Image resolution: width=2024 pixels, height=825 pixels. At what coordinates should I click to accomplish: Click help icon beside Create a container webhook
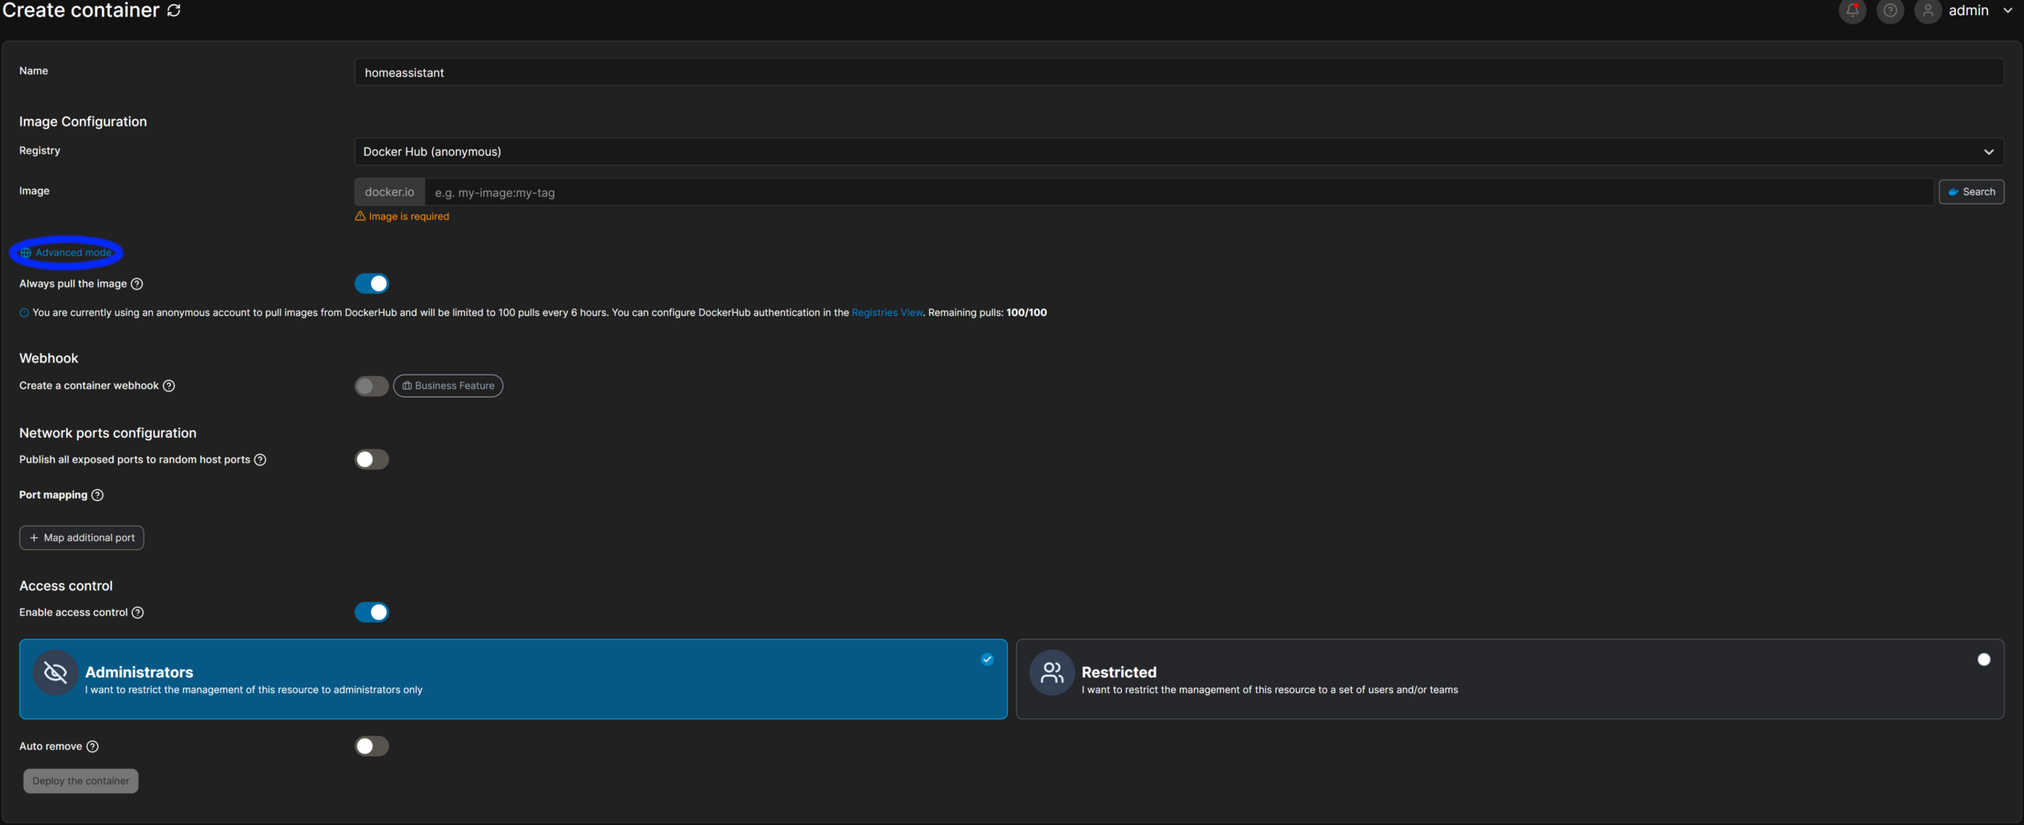pyautogui.click(x=169, y=386)
